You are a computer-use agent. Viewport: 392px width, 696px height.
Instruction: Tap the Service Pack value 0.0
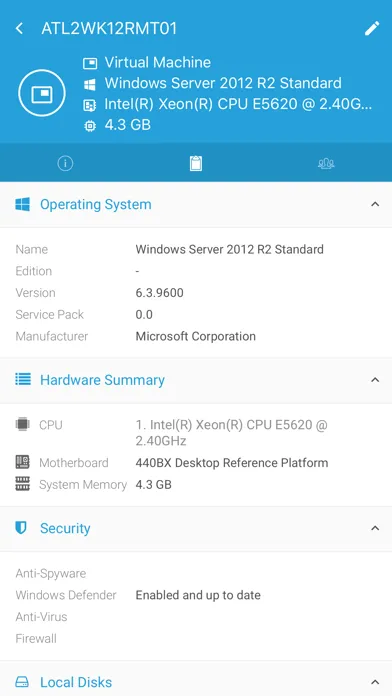click(x=144, y=315)
